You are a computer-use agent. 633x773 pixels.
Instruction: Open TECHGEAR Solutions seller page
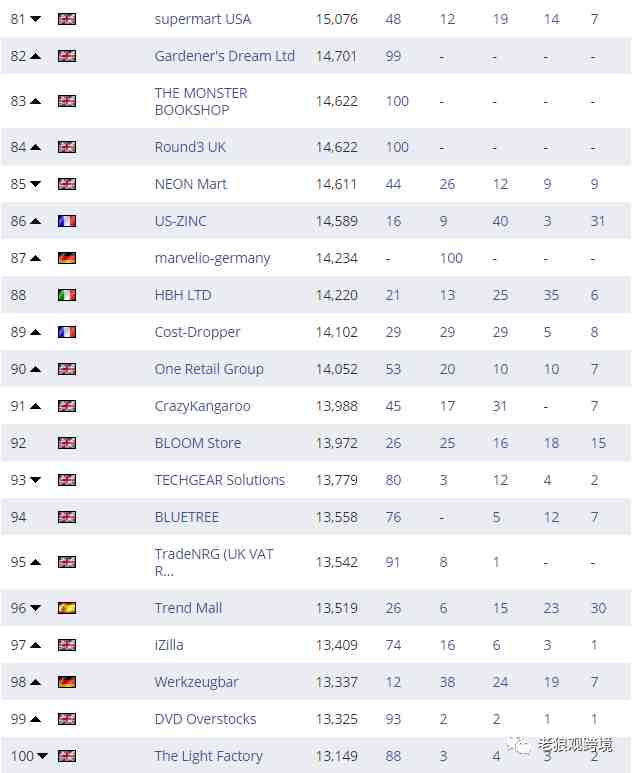click(220, 480)
